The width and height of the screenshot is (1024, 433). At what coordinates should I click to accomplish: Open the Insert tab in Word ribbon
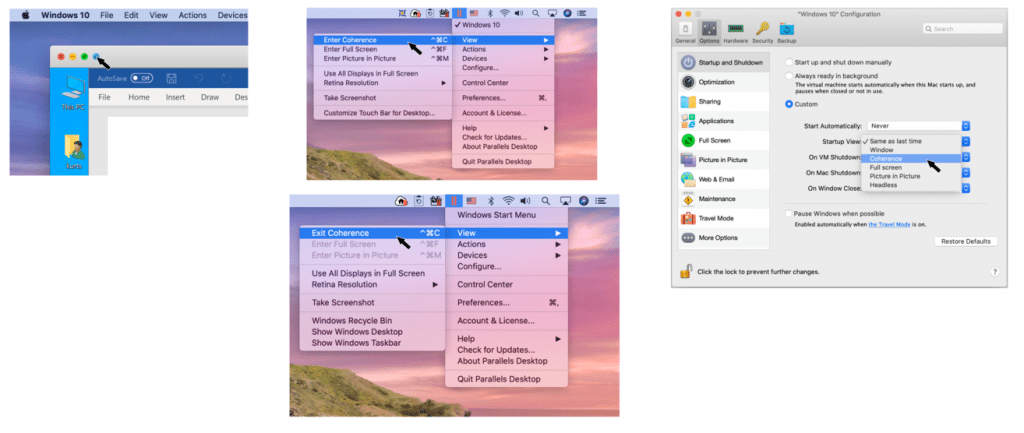click(175, 97)
